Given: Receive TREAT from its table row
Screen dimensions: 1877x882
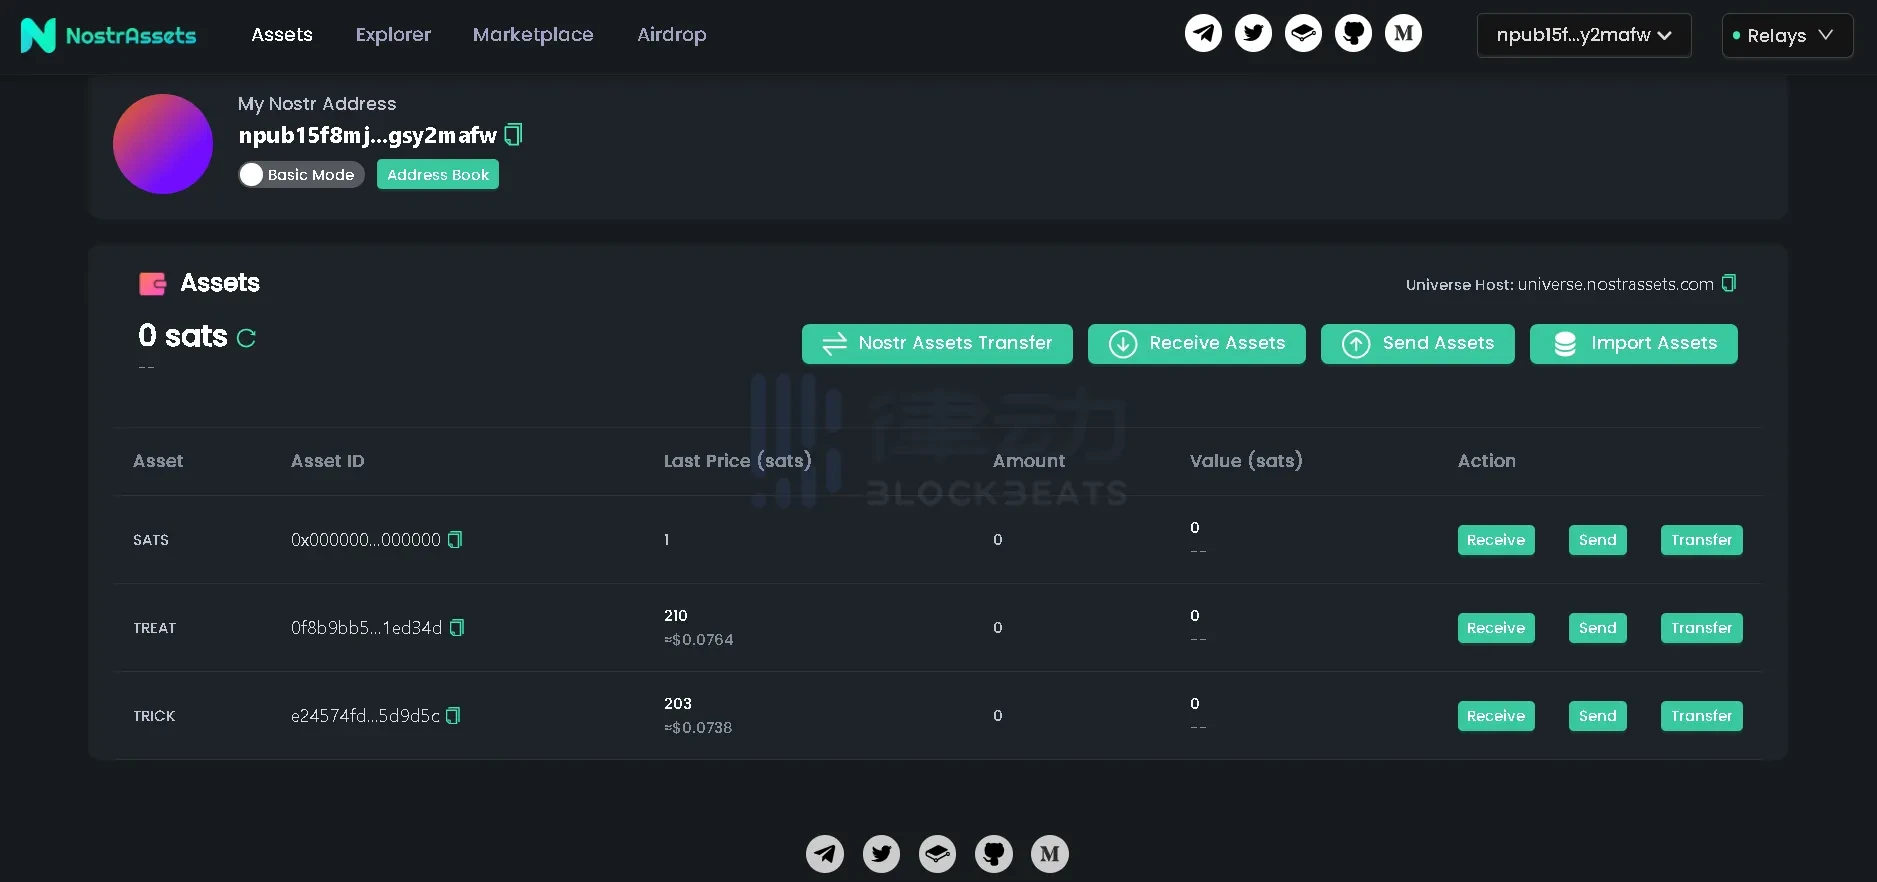Looking at the screenshot, I should [x=1496, y=628].
